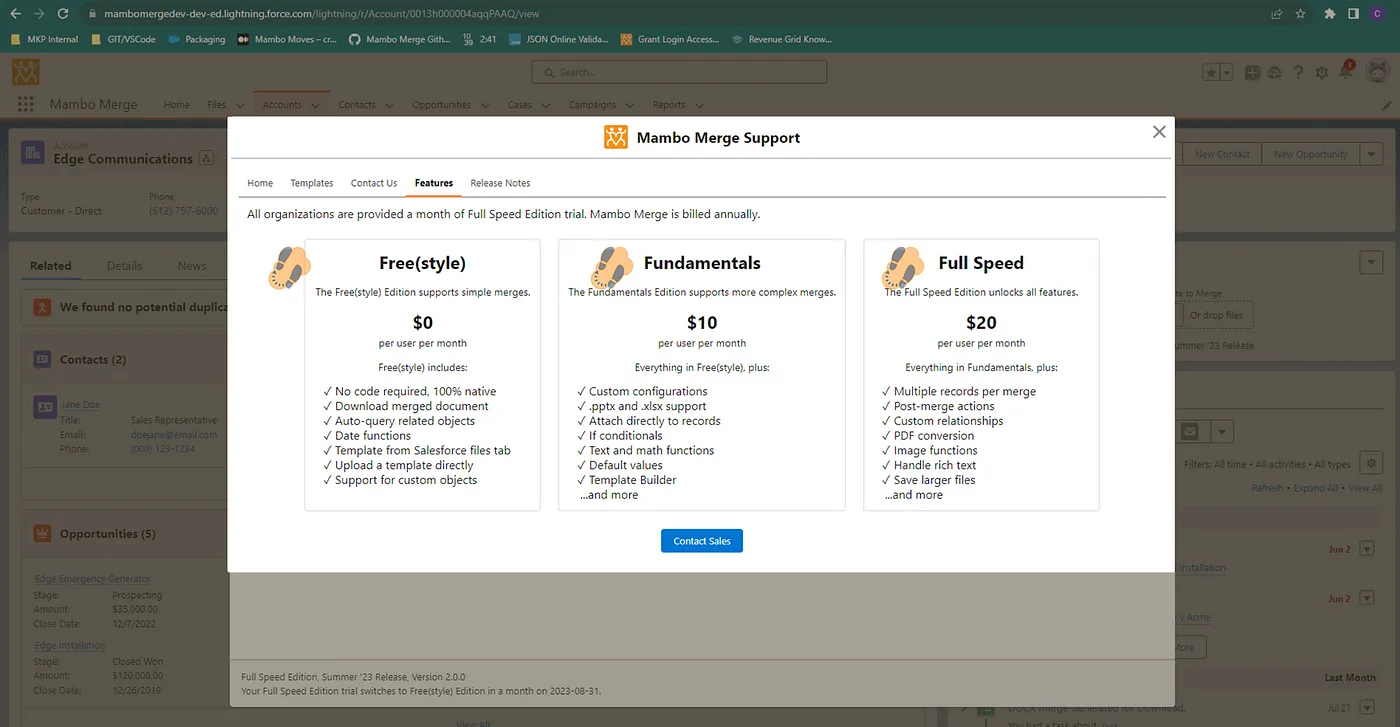Click the browser address bar URL
This screenshot has width=1400, height=727.
tap(321, 14)
